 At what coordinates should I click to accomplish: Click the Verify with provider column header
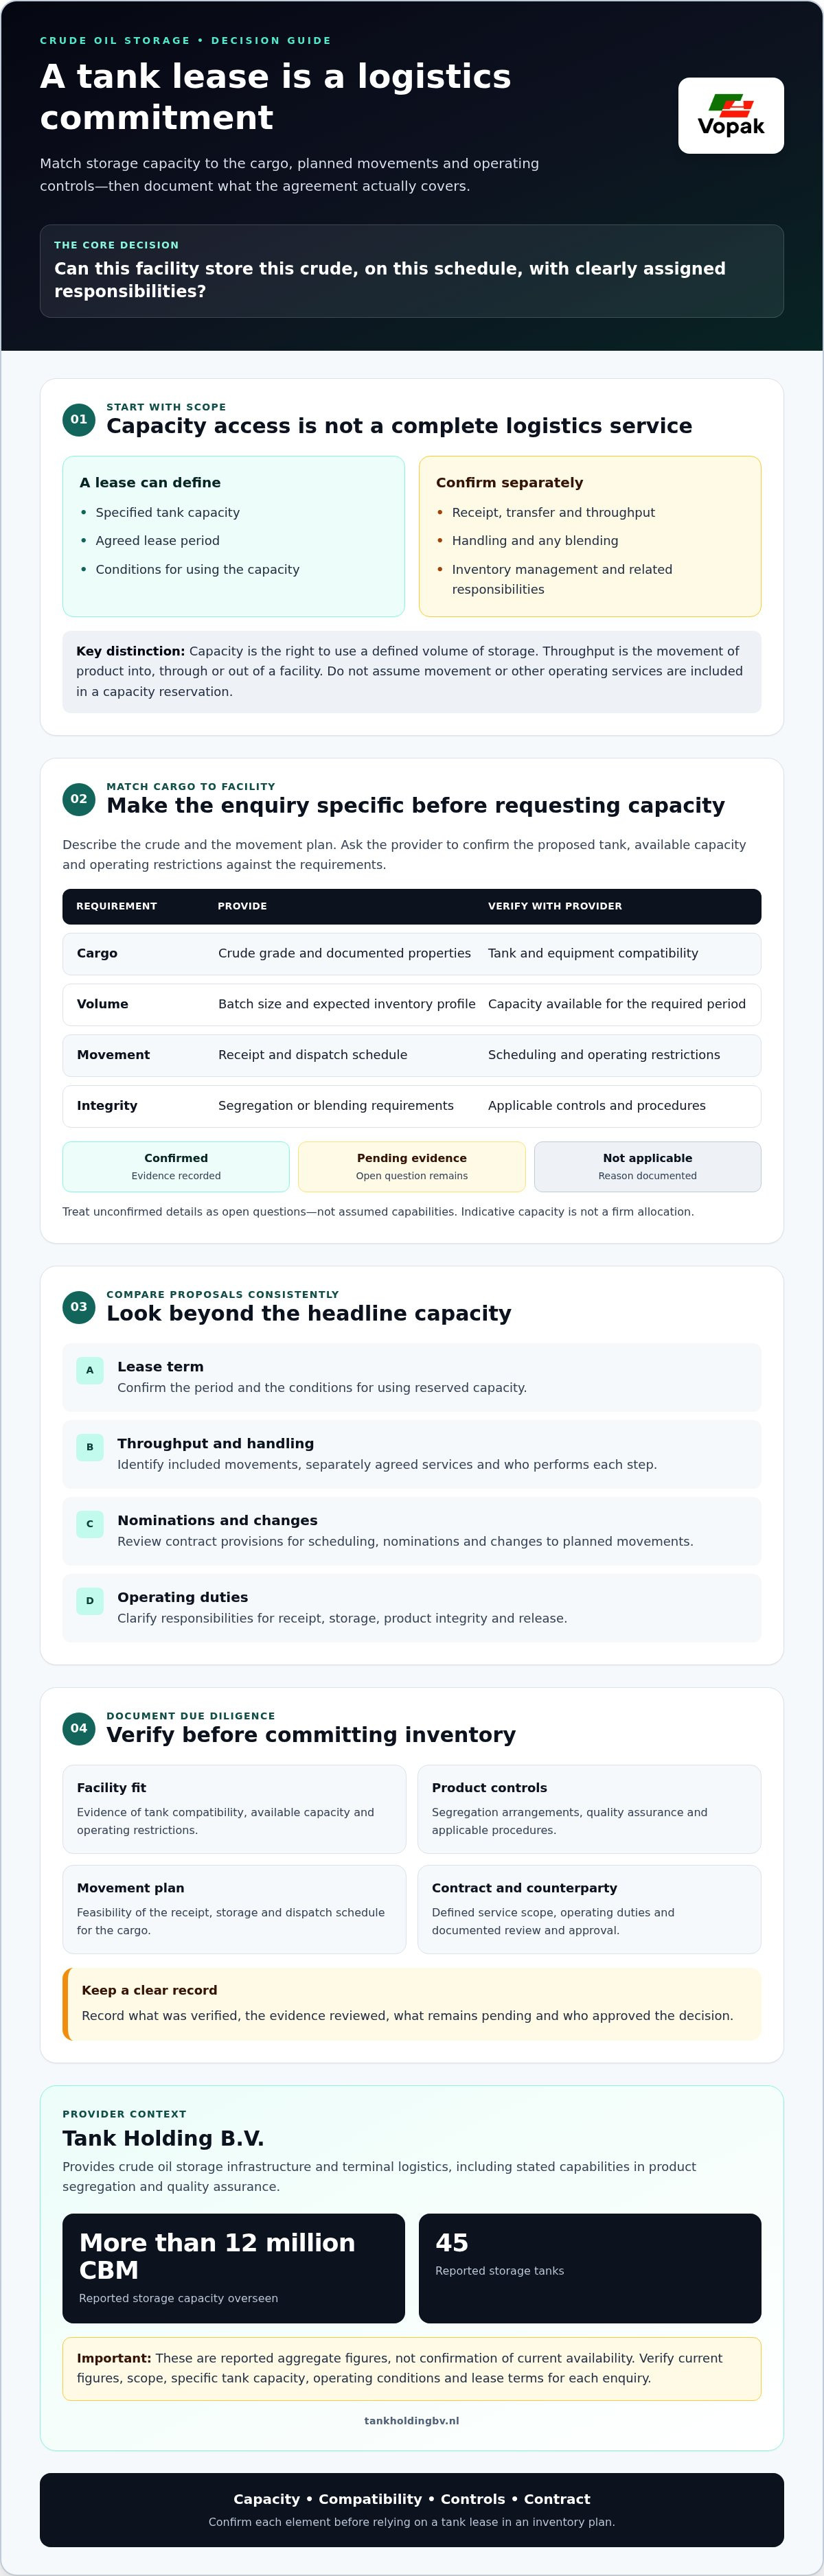pyautogui.click(x=555, y=906)
